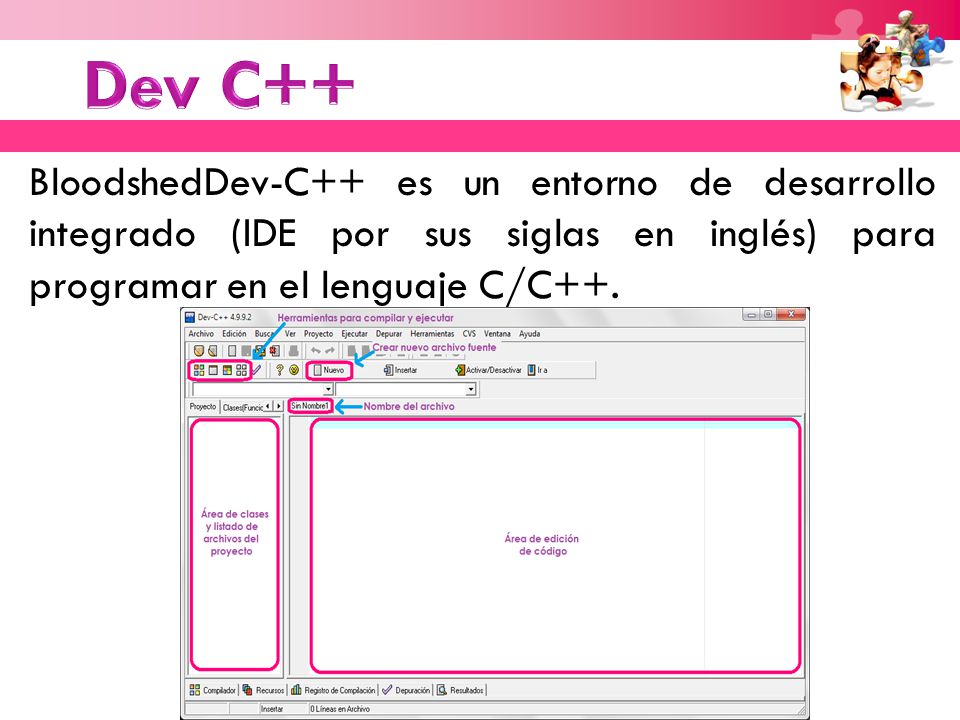
Task: Open the Edición menu
Action: [x=234, y=334]
